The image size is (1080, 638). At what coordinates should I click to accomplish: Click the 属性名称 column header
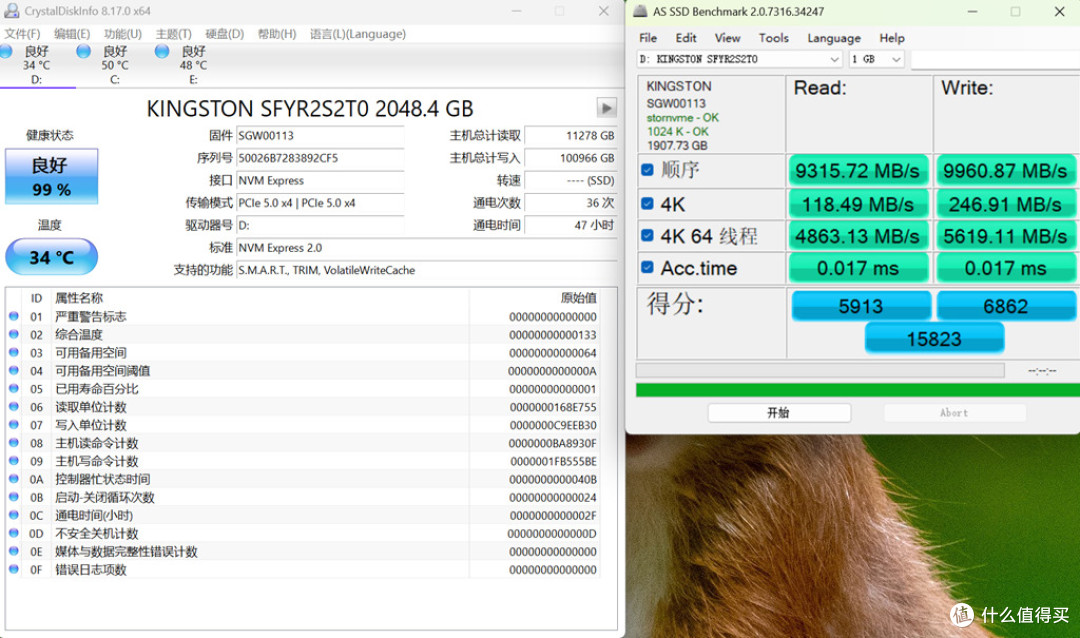pos(79,298)
